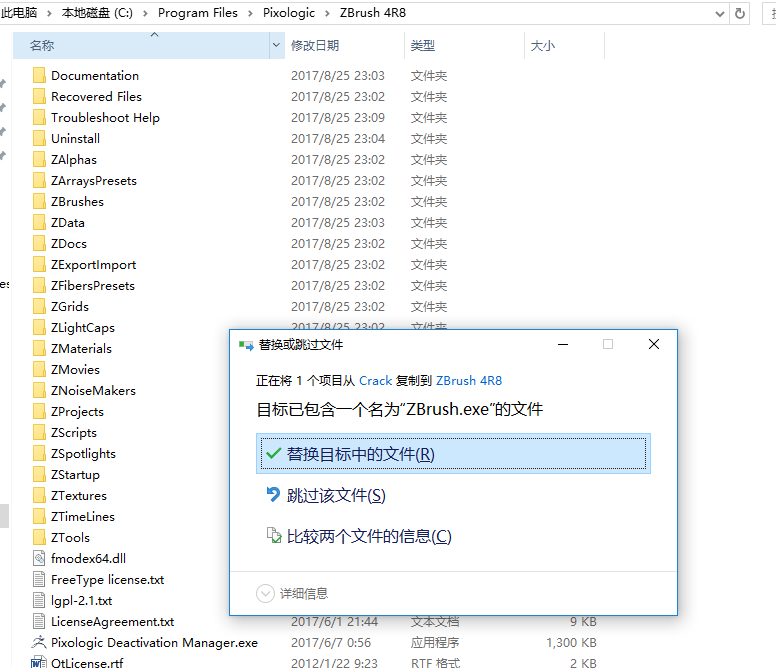The width and height of the screenshot is (776, 668).
Task: Open the Crack source folder link
Action: click(x=376, y=381)
